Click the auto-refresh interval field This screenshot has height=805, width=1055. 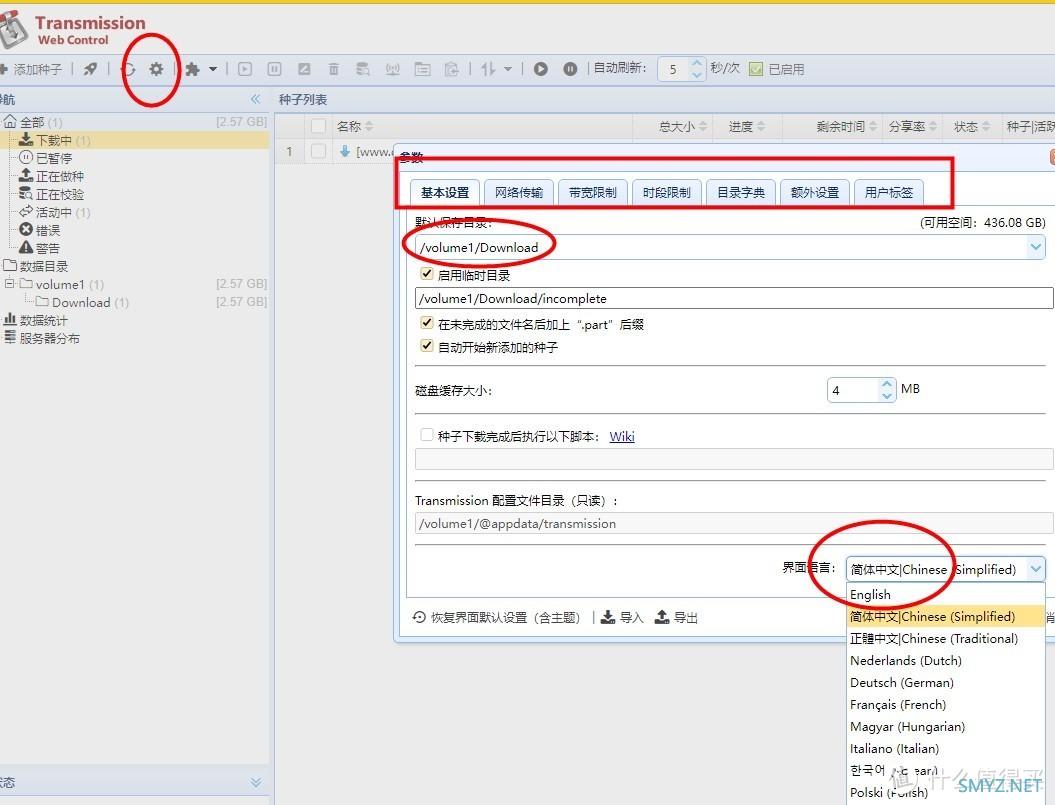(x=674, y=69)
